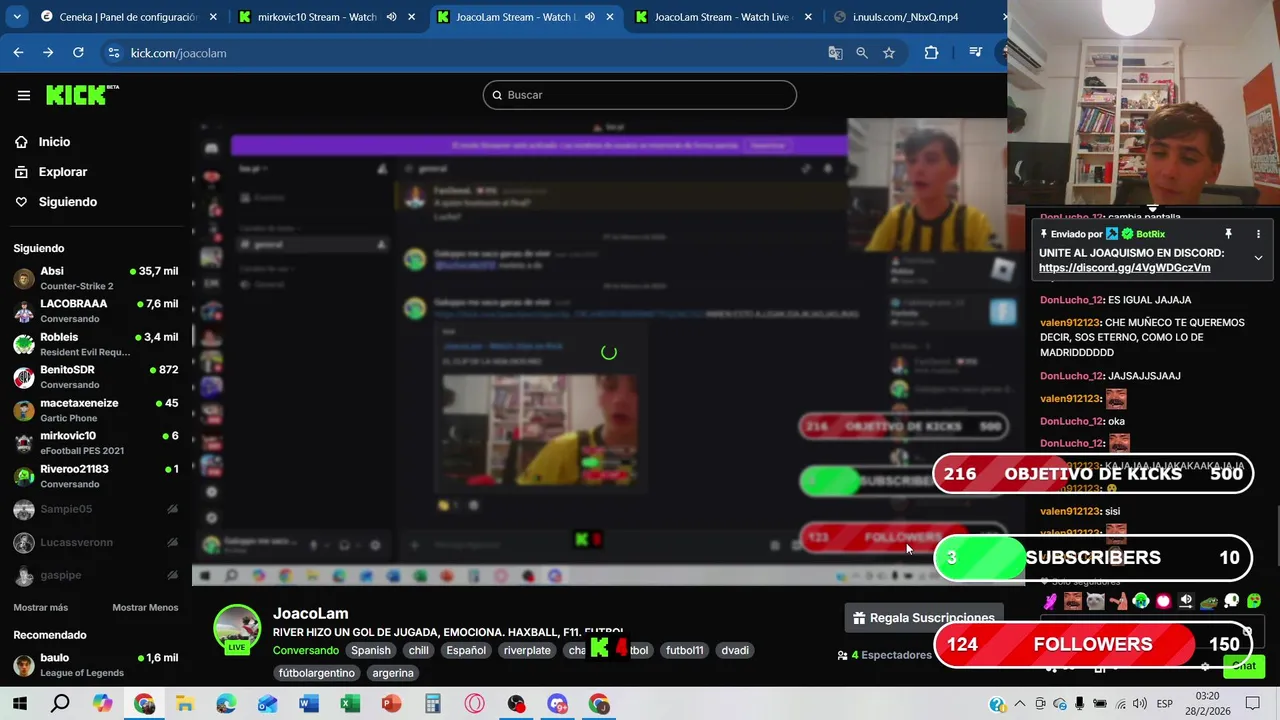This screenshot has height=720, width=1280.
Task: Open Absi's channel from following list
Action: (x=96, y=278)
